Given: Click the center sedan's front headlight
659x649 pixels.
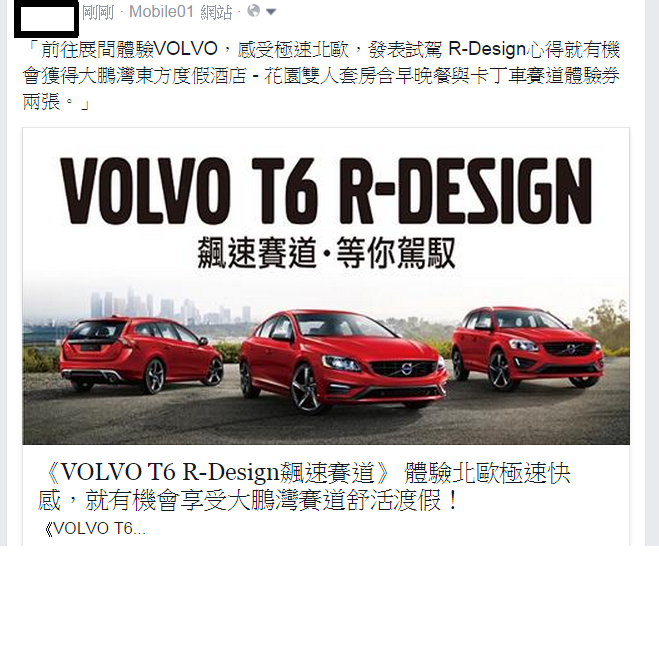Looking at the screenshot, I should (341, 363).
